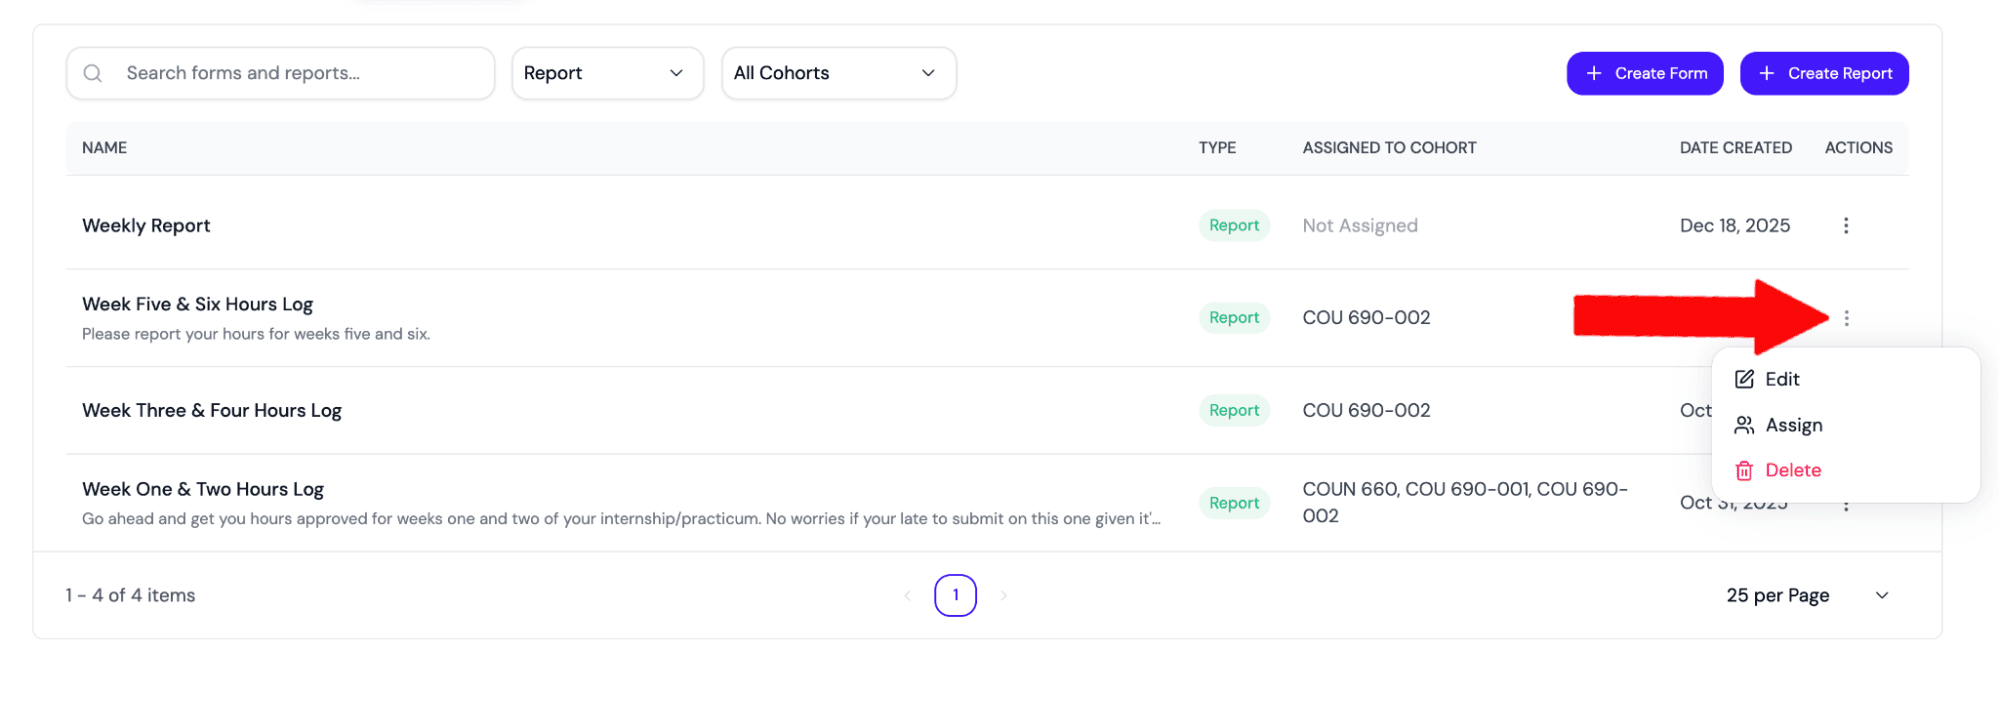1999x709 pixels.
Task: Open Week Three & Four Hours Log
Action: pos(212,411)
